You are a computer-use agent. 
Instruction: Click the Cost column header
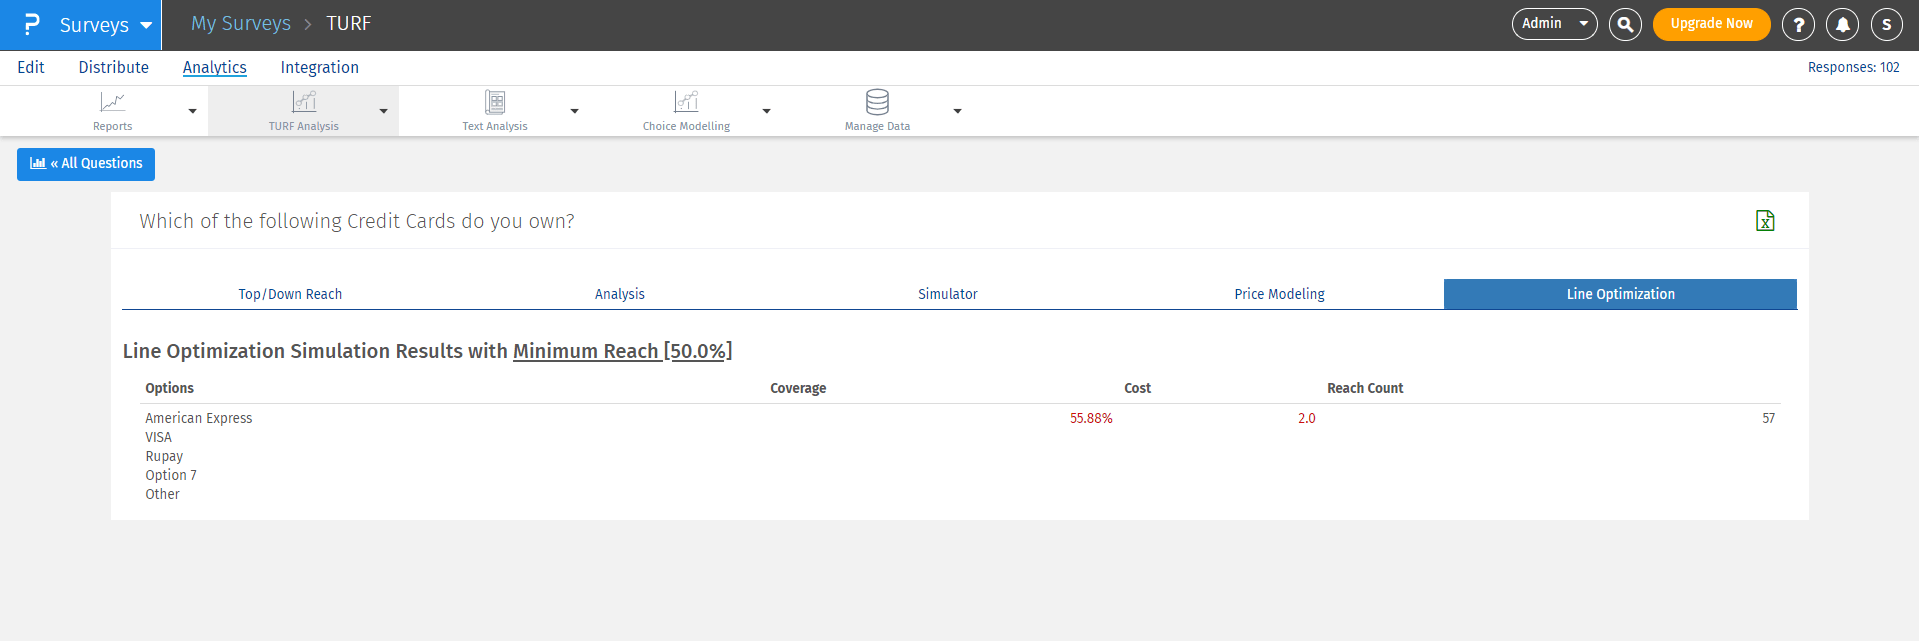pos(1137,388)
